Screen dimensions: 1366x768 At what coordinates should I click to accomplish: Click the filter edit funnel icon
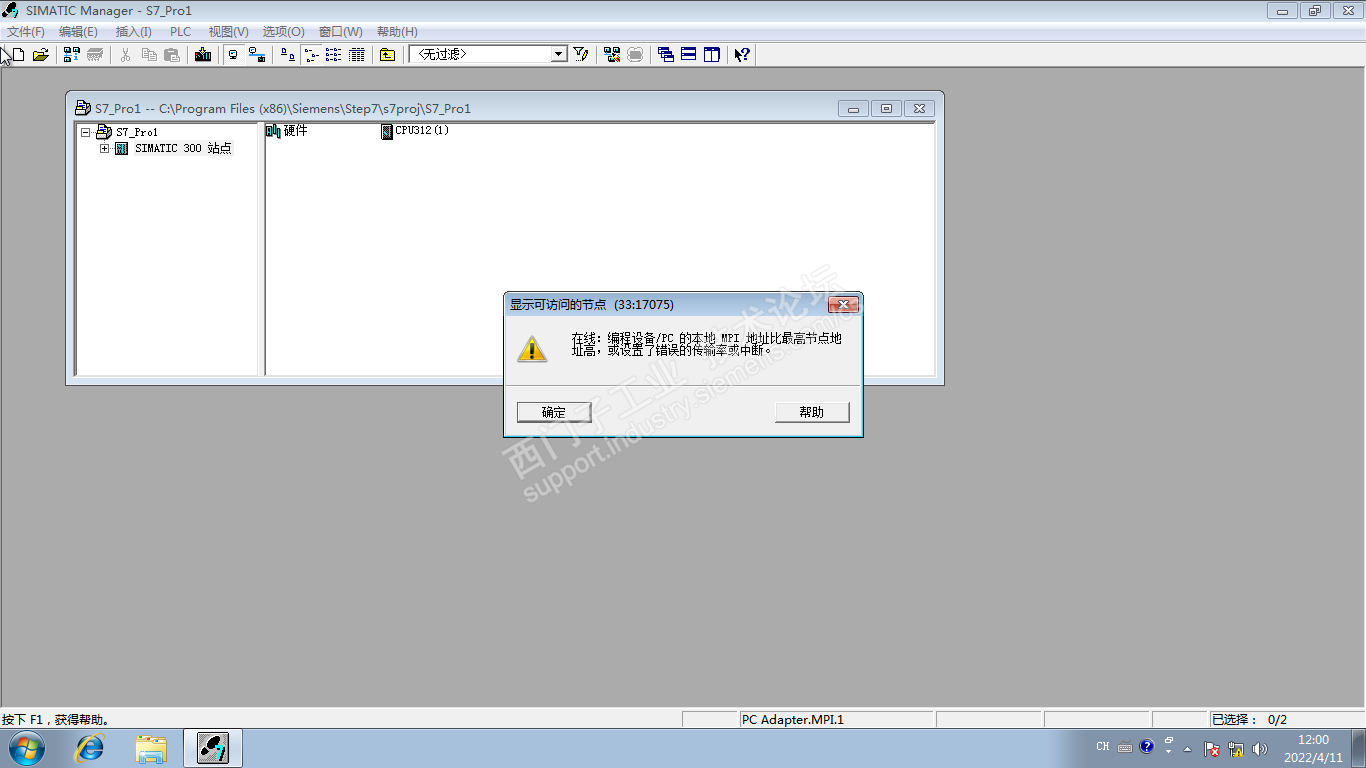click(x=580, y=54)
